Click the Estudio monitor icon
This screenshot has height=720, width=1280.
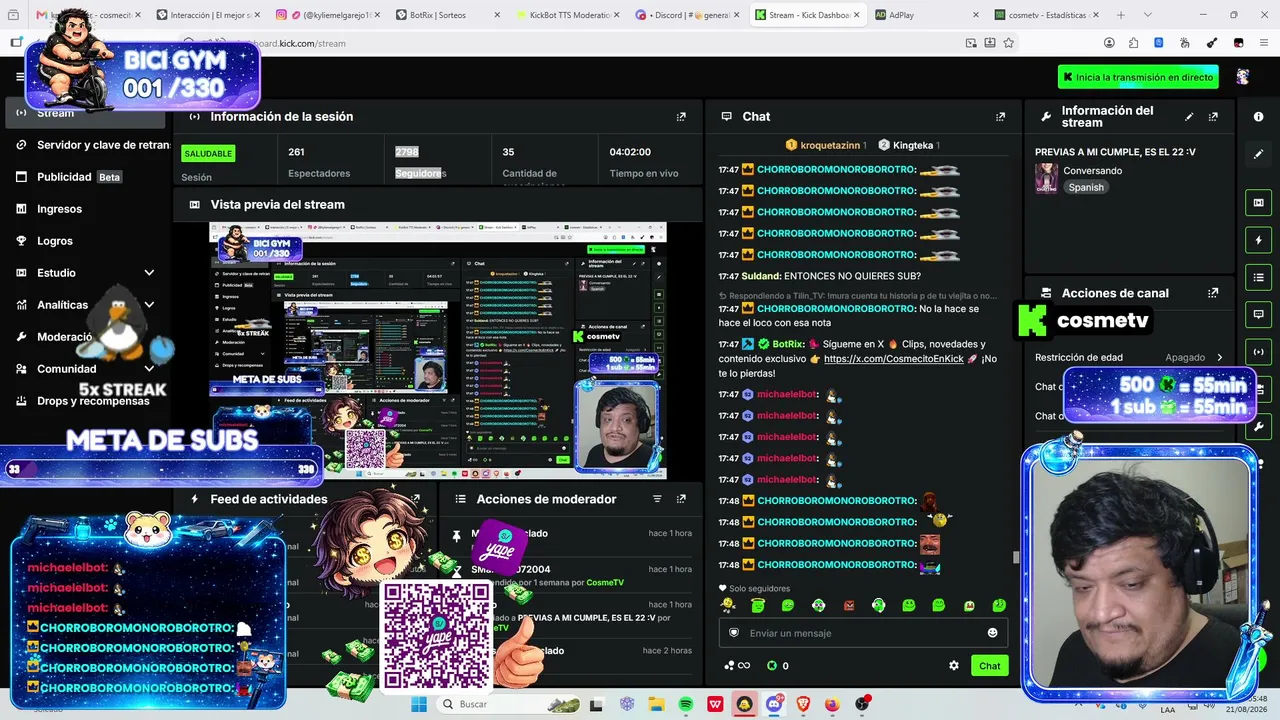coord(21,273)
